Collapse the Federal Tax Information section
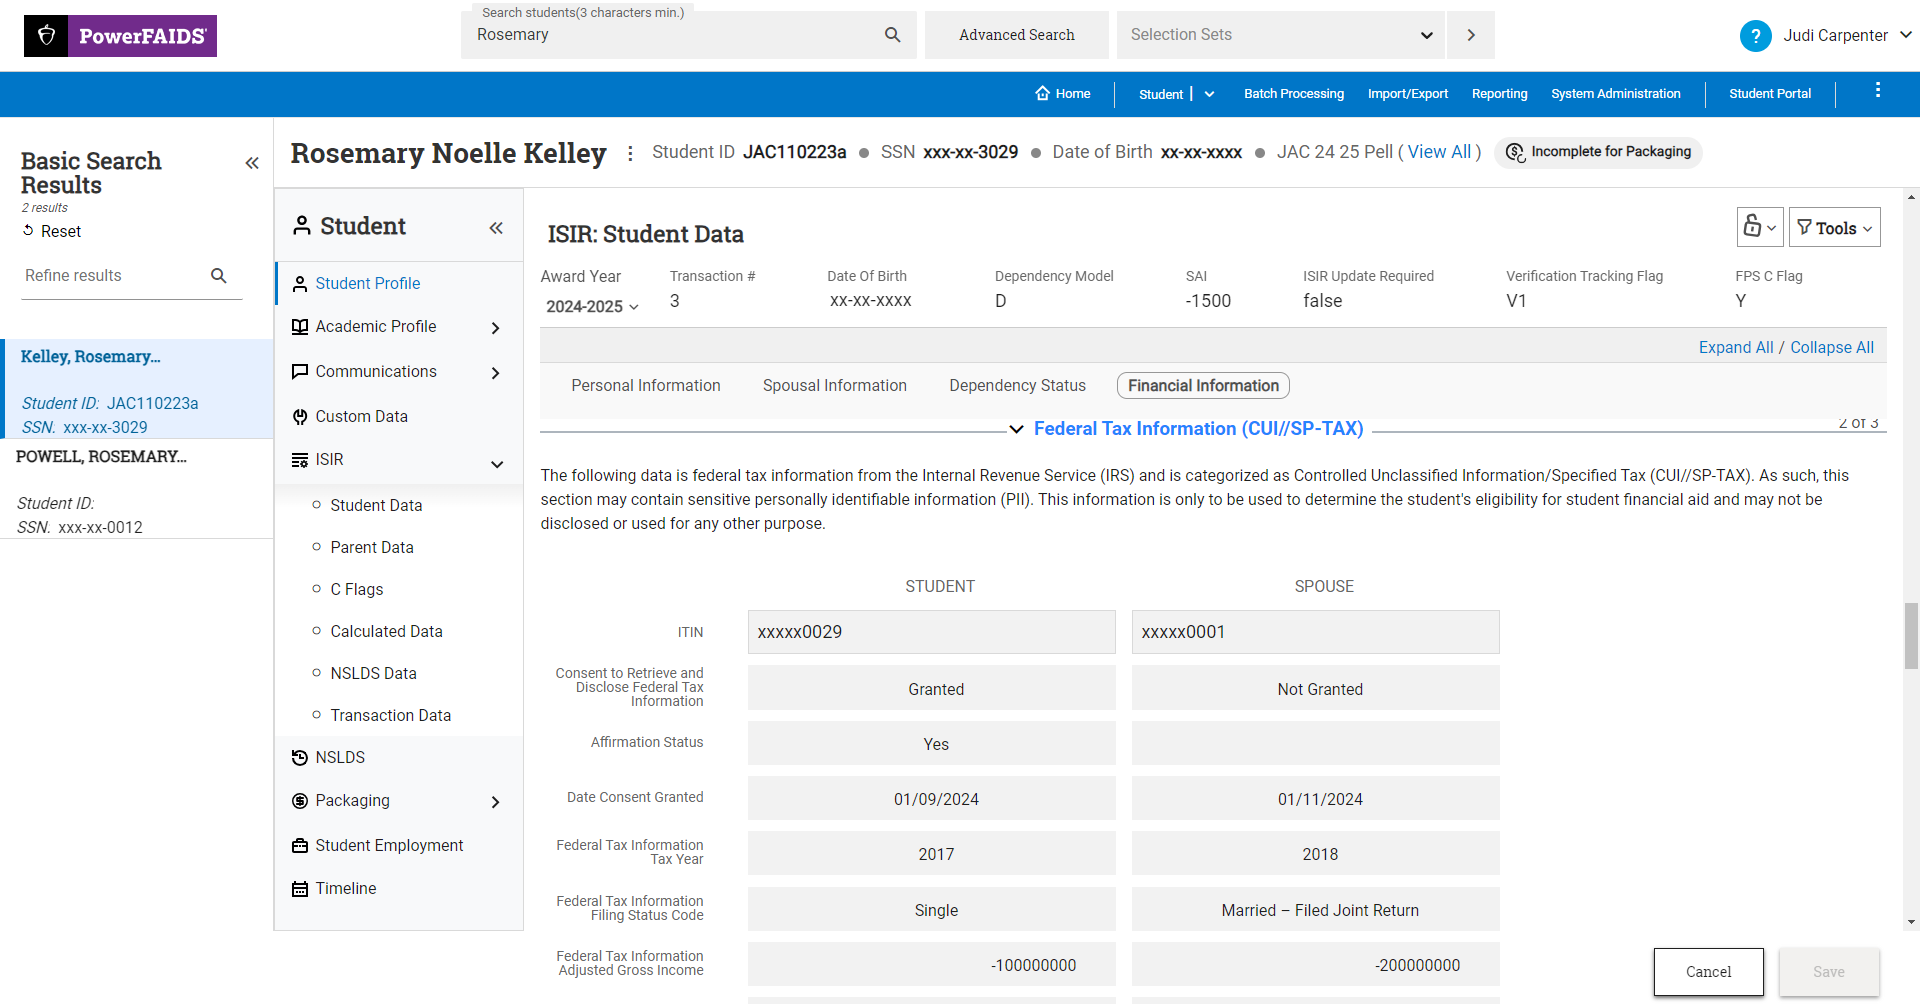This screenshot has width=1920, height=1005. point(1016,429)
